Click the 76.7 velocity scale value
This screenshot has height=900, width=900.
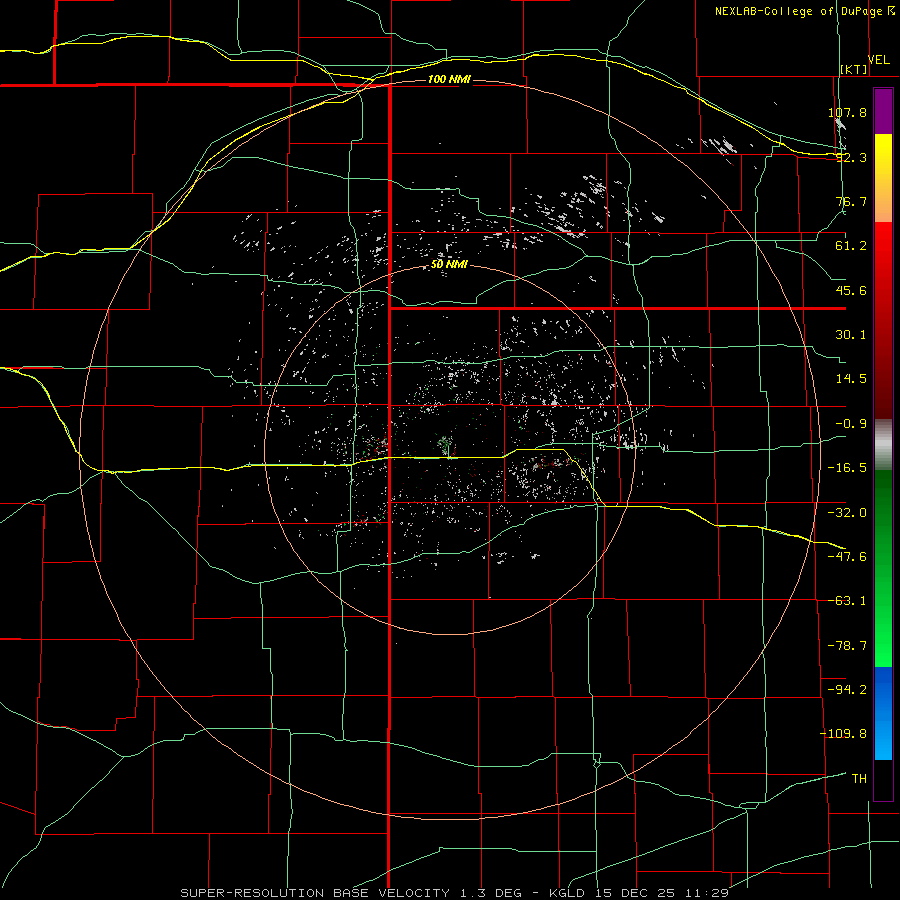click(851, 201)
